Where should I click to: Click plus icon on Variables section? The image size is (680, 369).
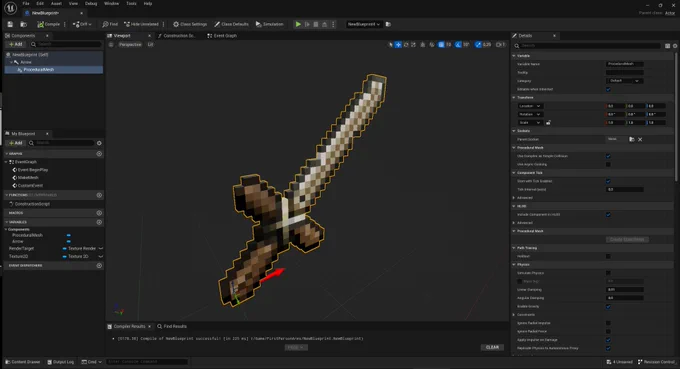tap(99, 222)
